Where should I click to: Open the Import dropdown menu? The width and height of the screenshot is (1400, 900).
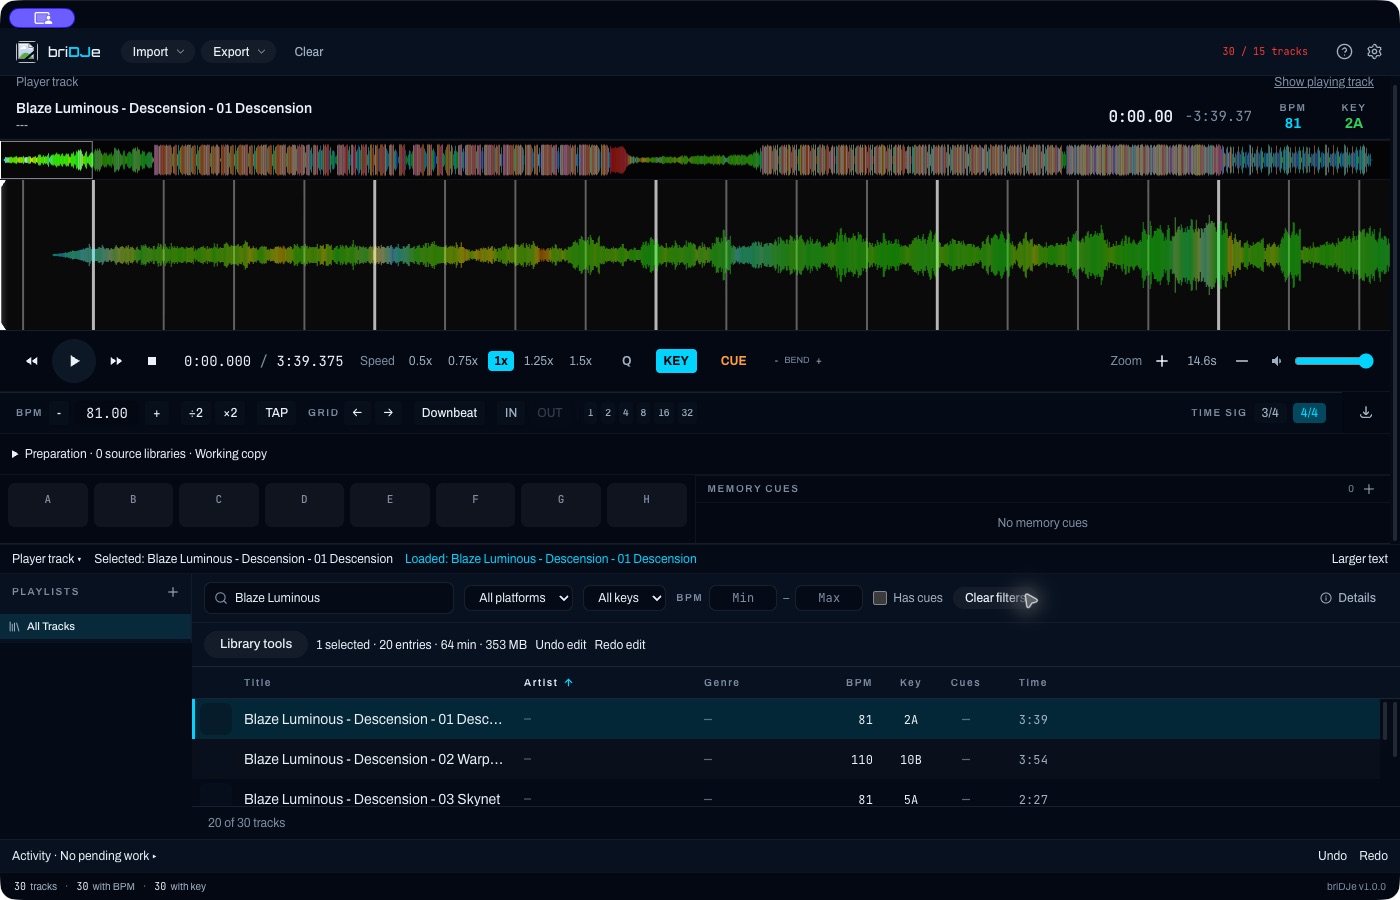point(158,52)
